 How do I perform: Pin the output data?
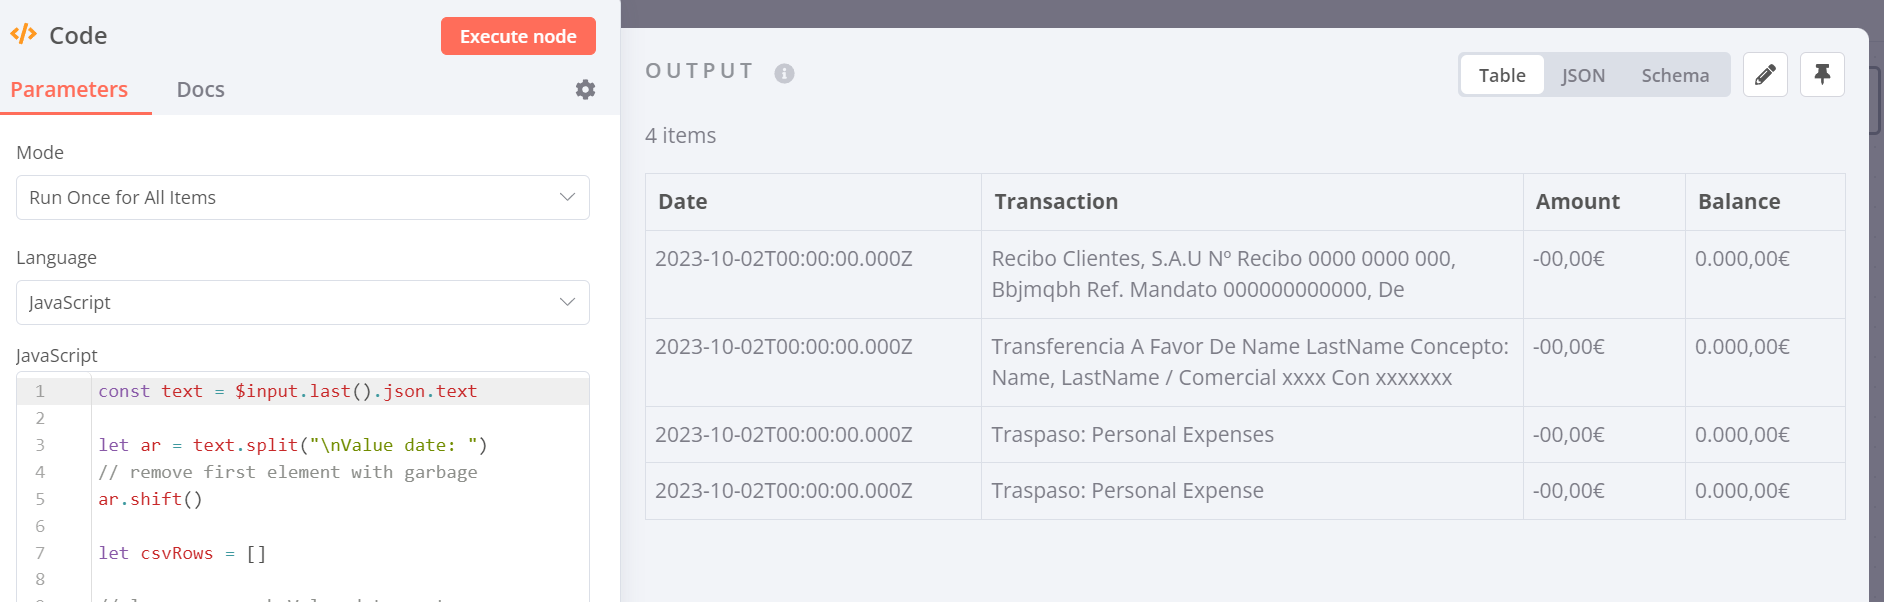1822,75
